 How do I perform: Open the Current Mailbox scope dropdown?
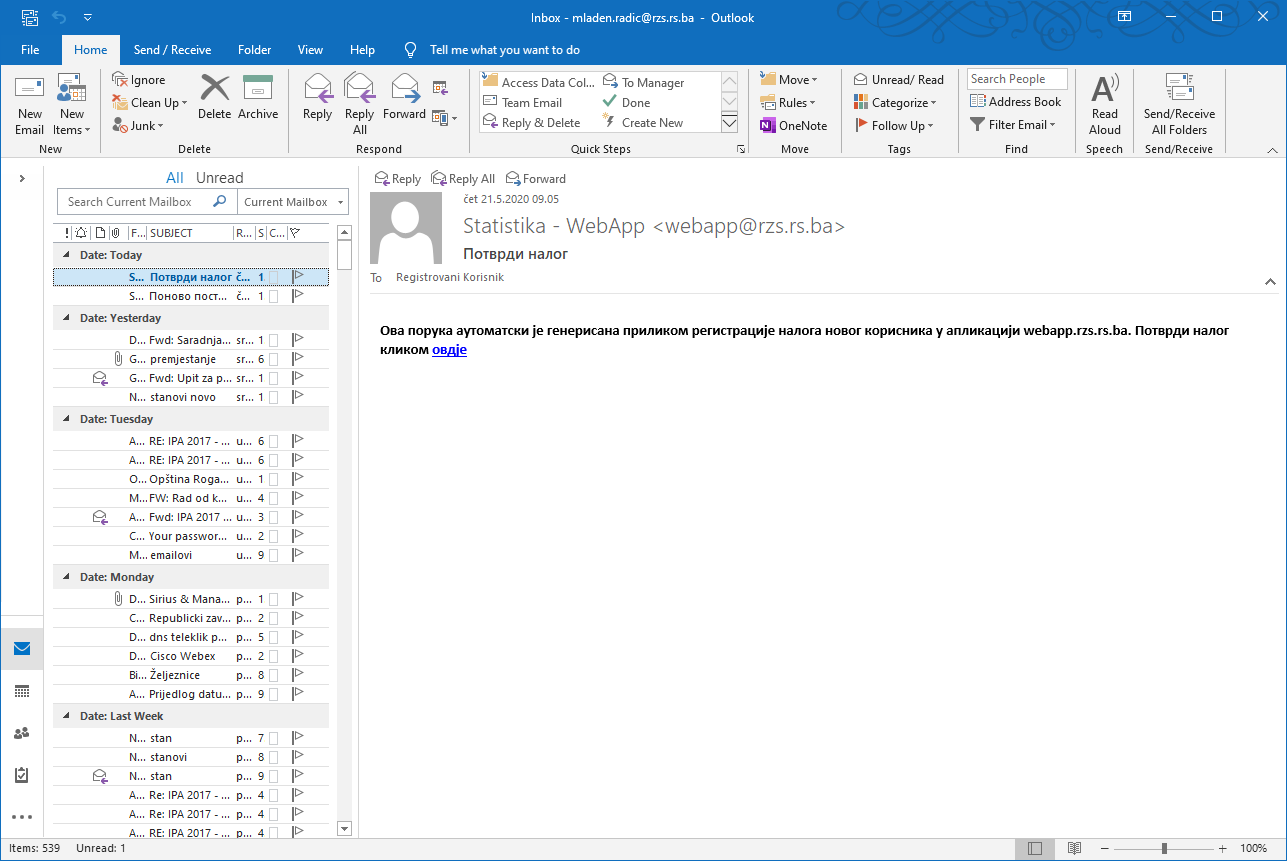(294, 202)
